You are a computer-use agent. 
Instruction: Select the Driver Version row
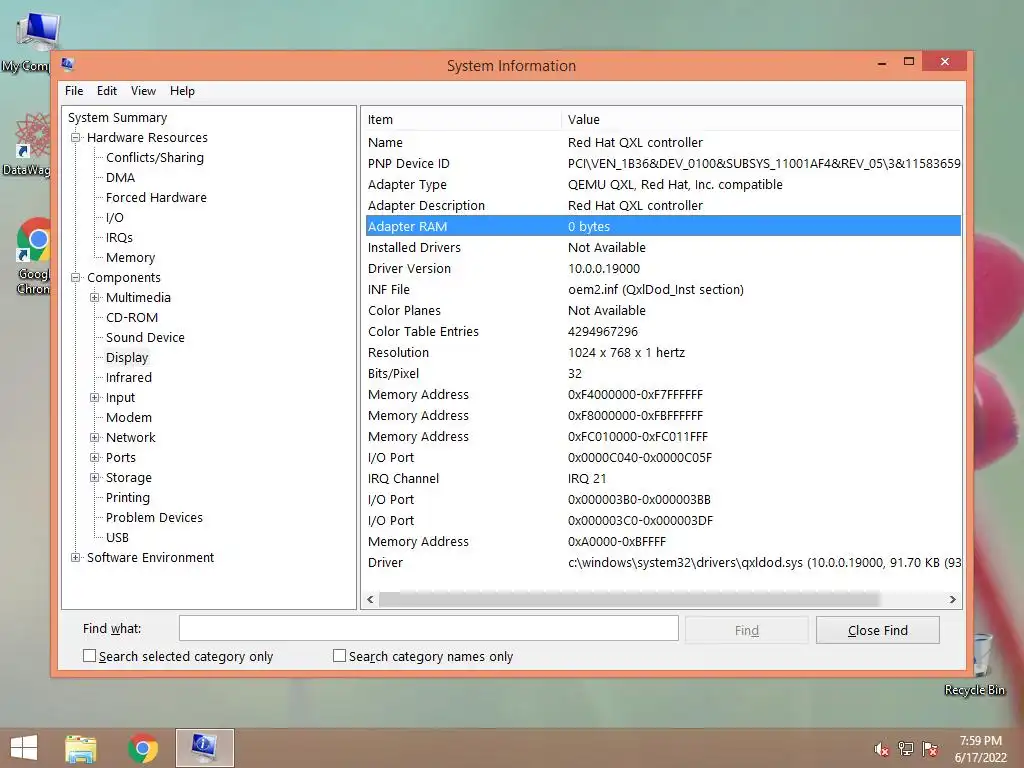663,268
